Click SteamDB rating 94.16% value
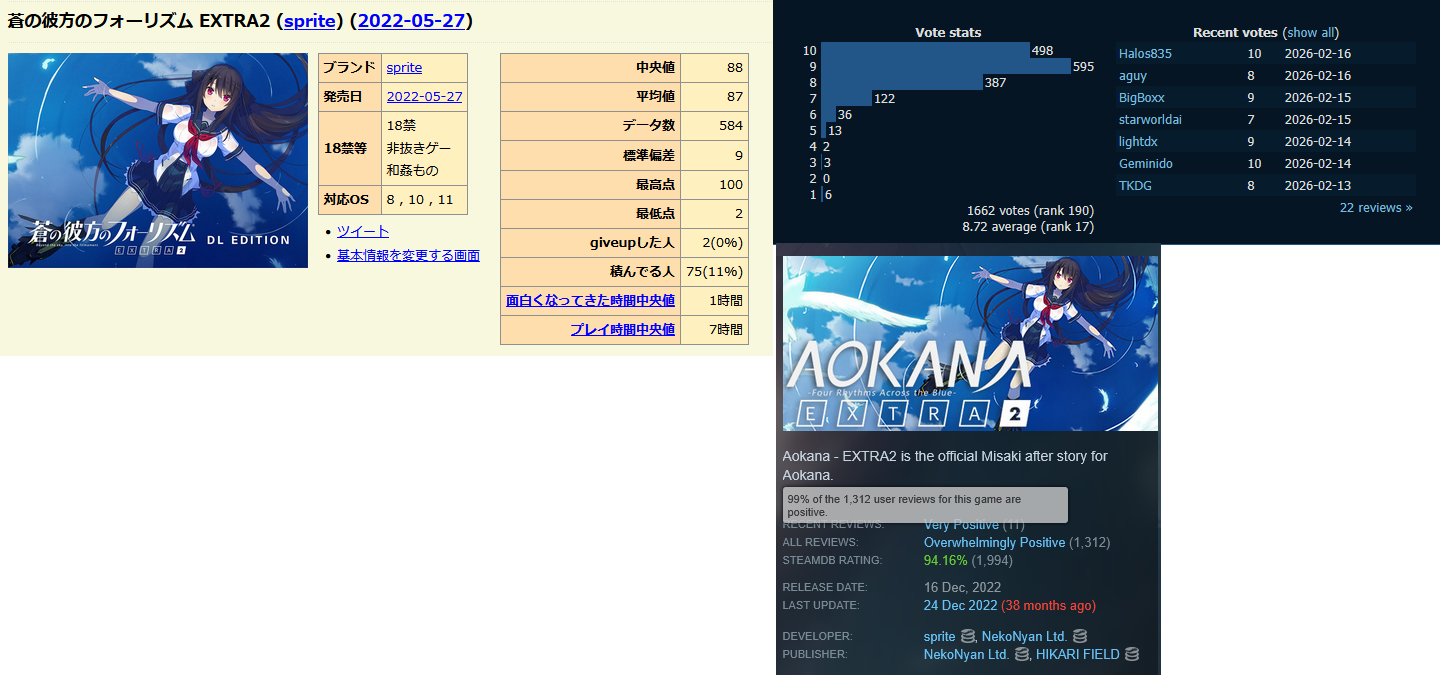This screenshot has width=1440, height=675. click(x=945, y=561)
